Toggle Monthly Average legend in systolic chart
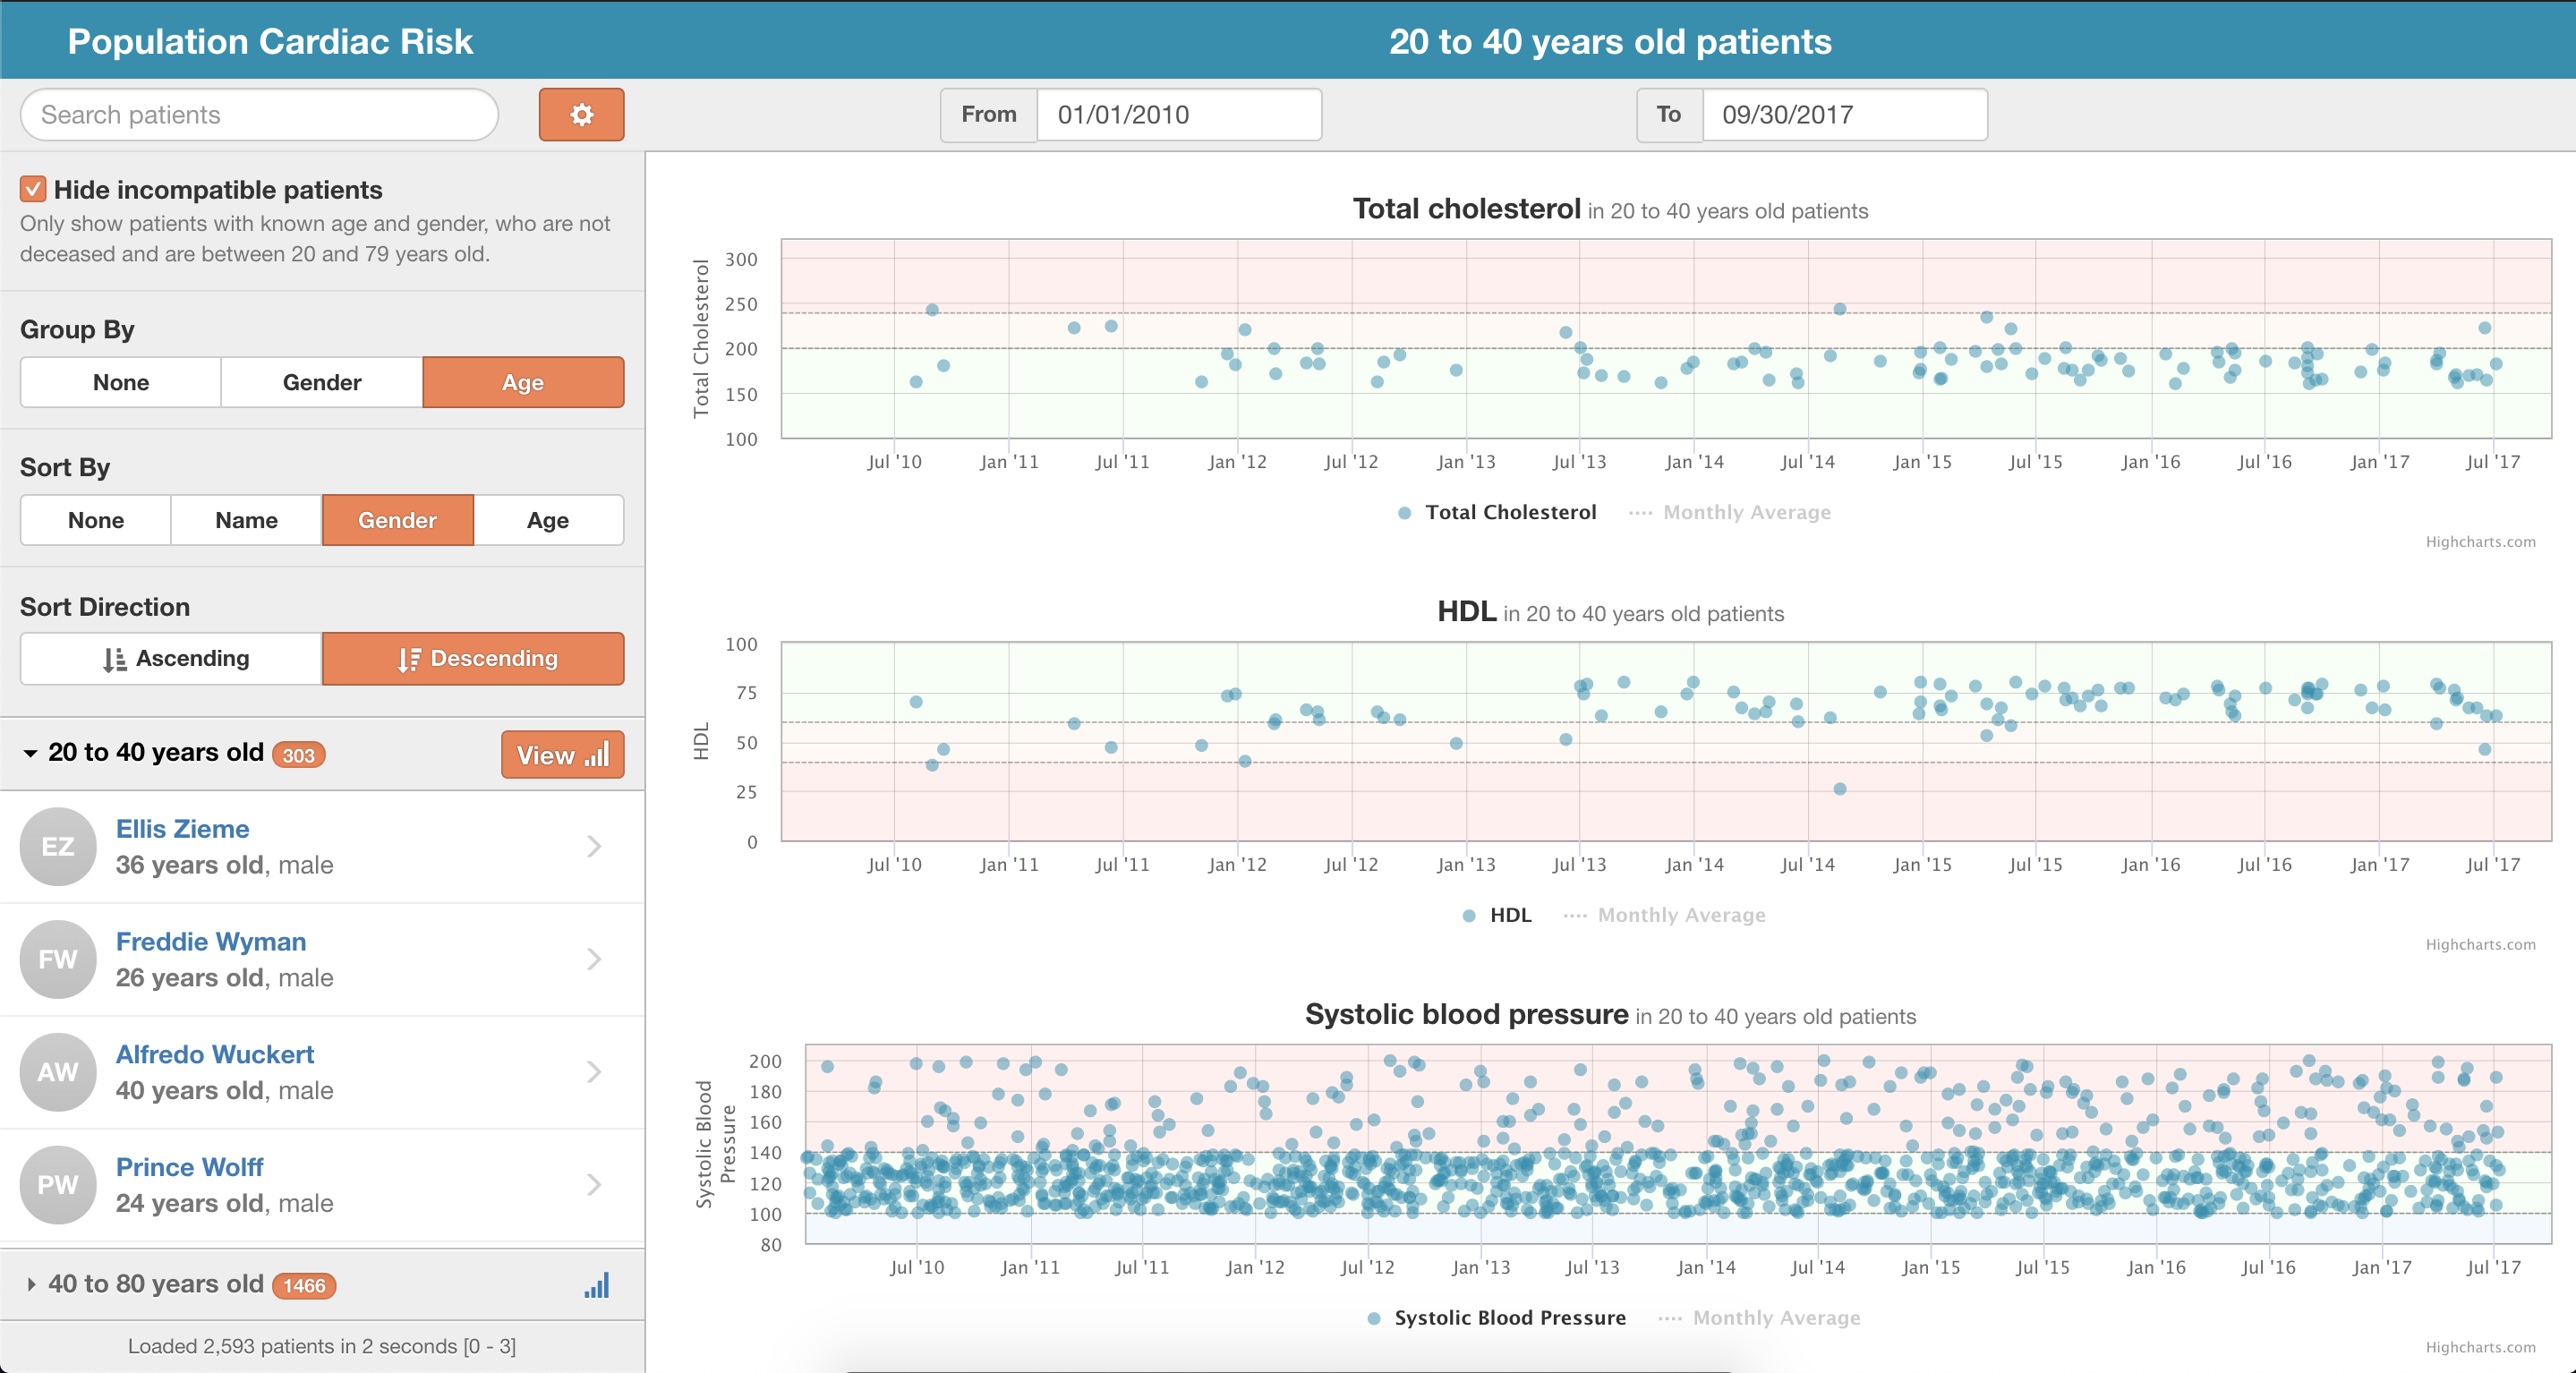The width and height of the screenshot is (2576, 1373). [1760, 1318]
